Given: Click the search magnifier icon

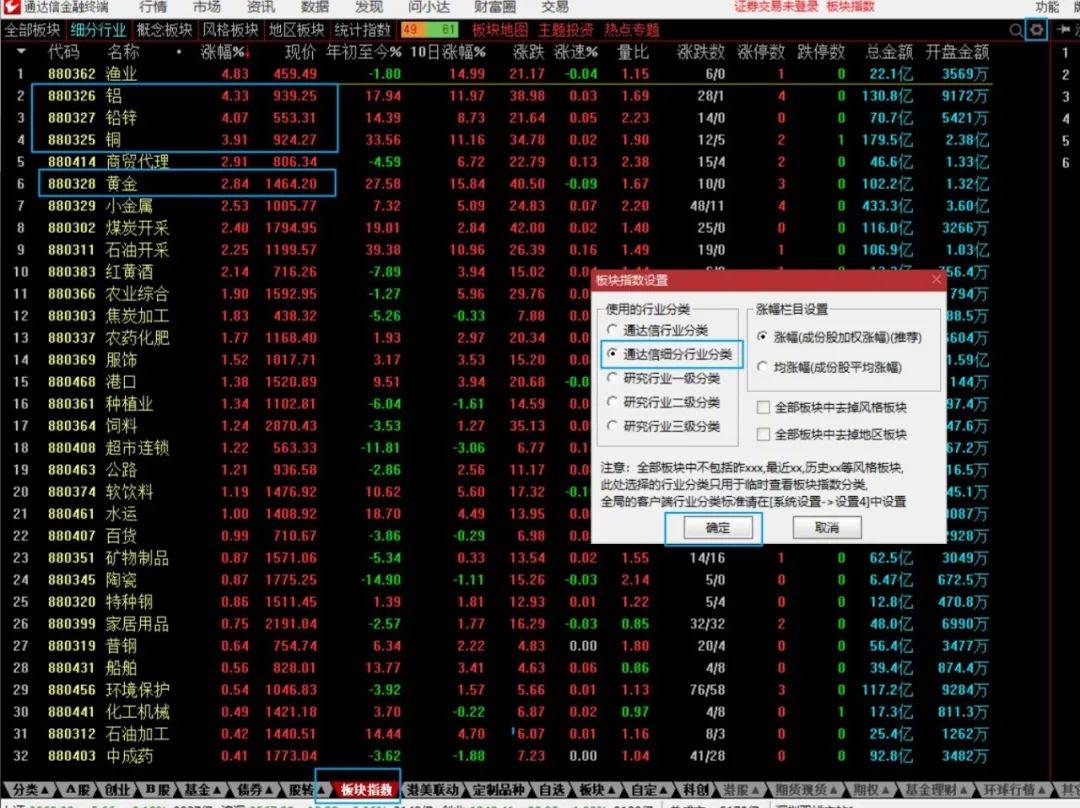Looking at the screenshot, I should [1016, 30].
